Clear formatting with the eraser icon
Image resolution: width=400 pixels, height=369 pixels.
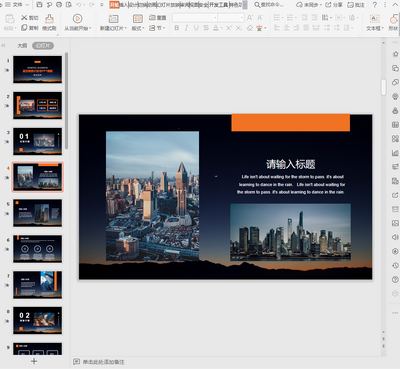250,28
